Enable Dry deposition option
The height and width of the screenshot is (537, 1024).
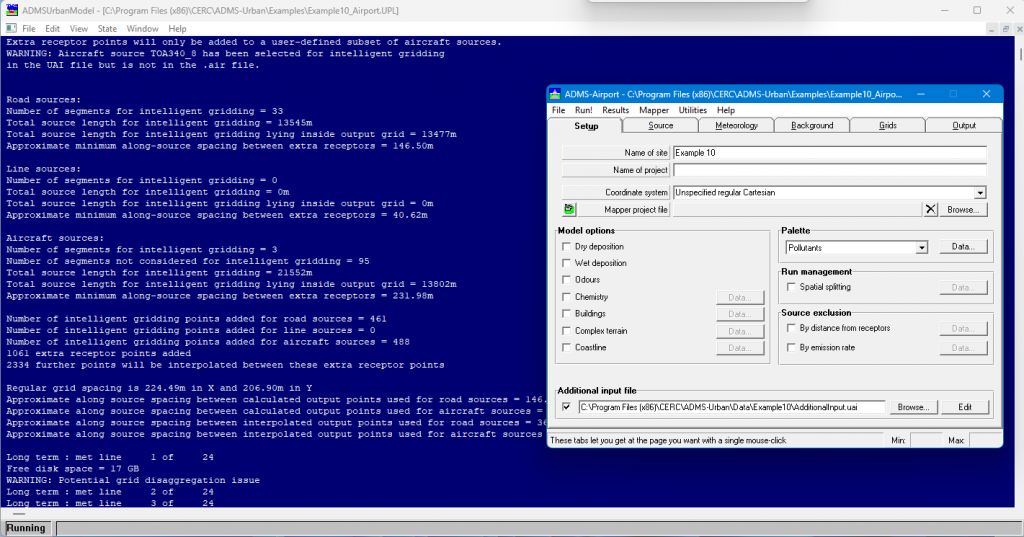click(x=566, y=247)
